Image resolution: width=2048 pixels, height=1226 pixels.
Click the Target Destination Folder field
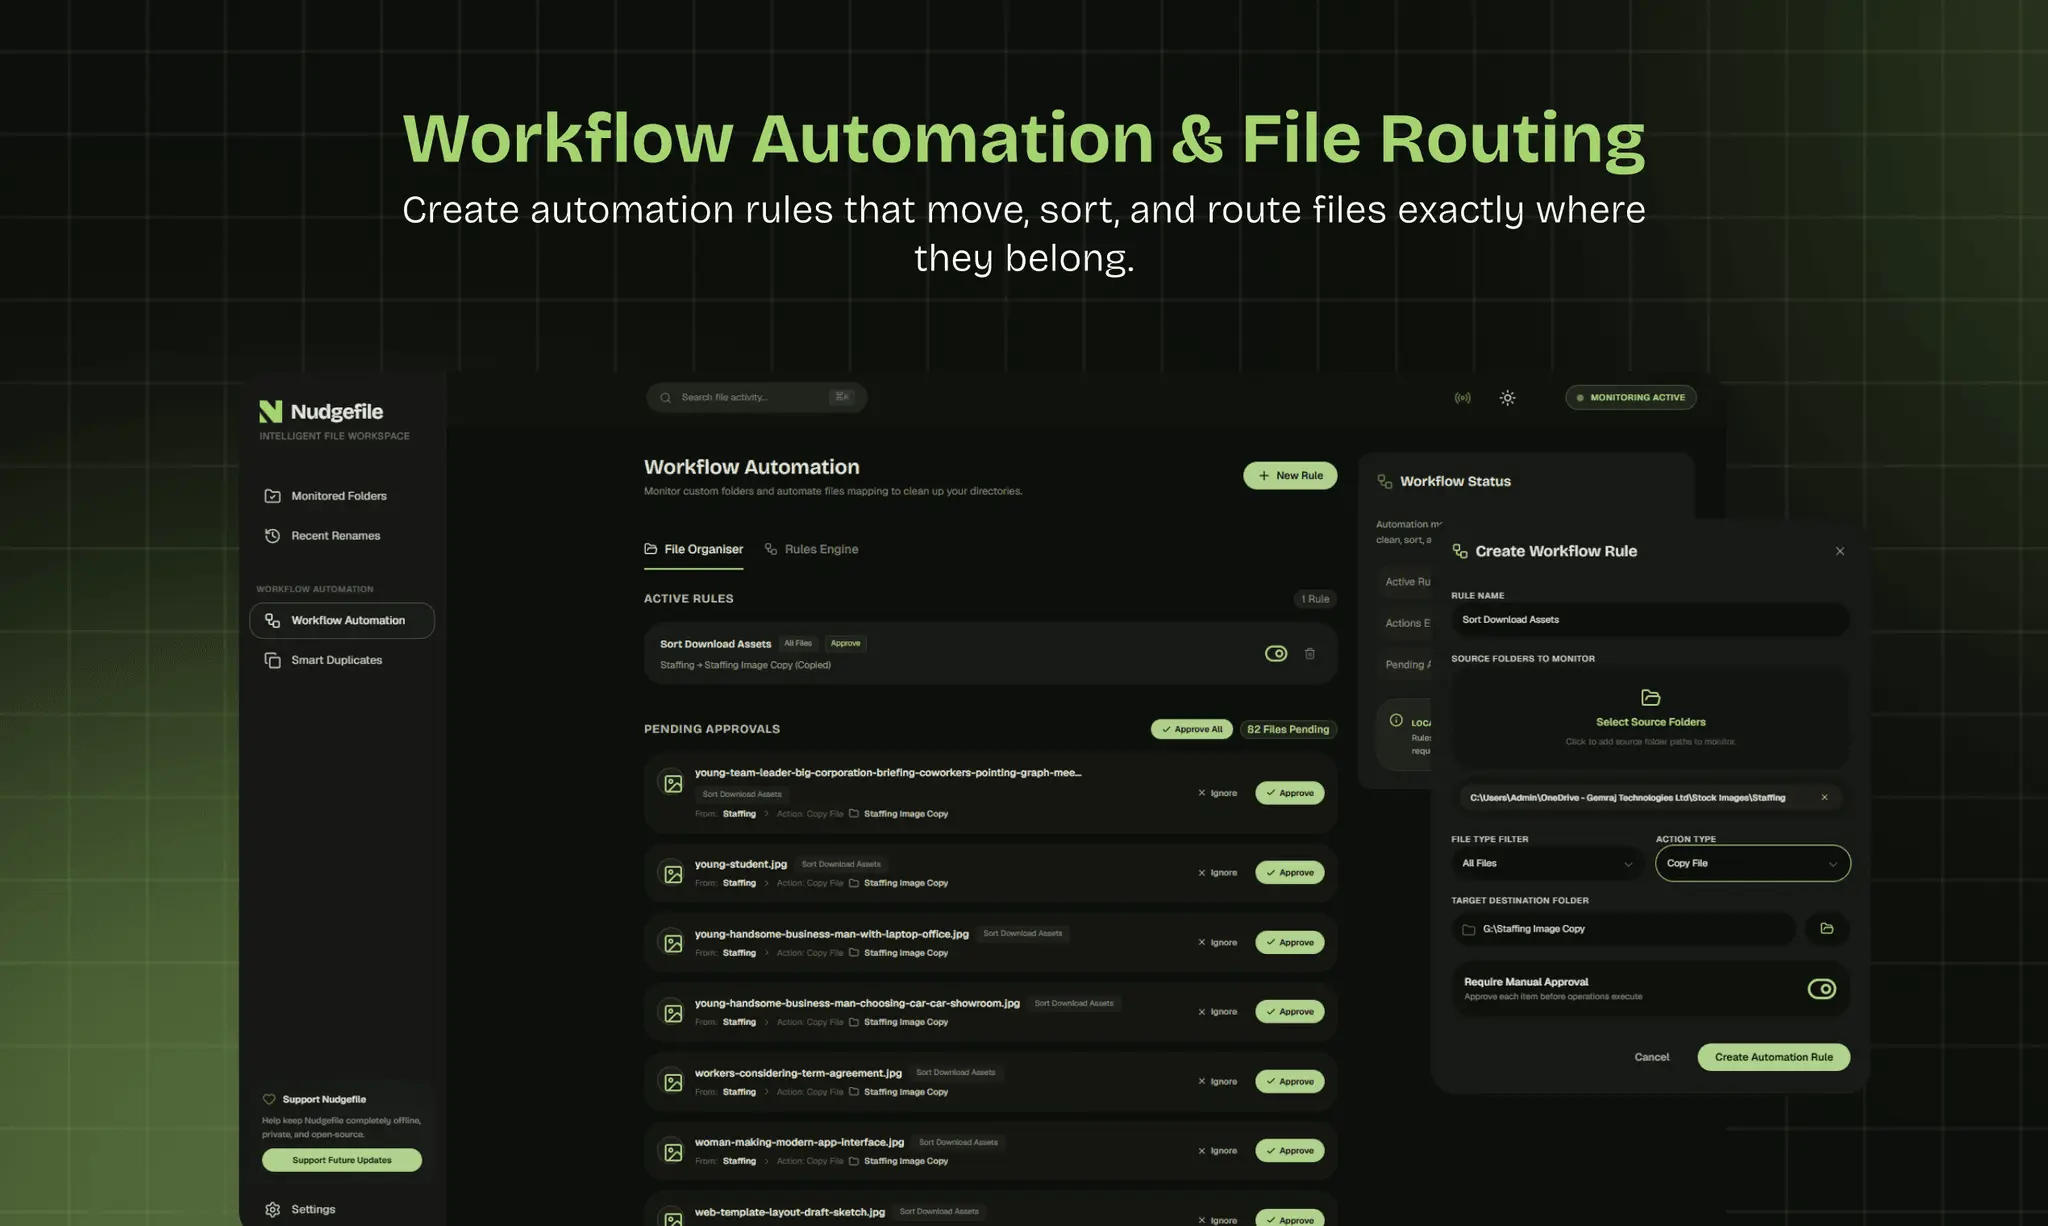pos(1624,930)
